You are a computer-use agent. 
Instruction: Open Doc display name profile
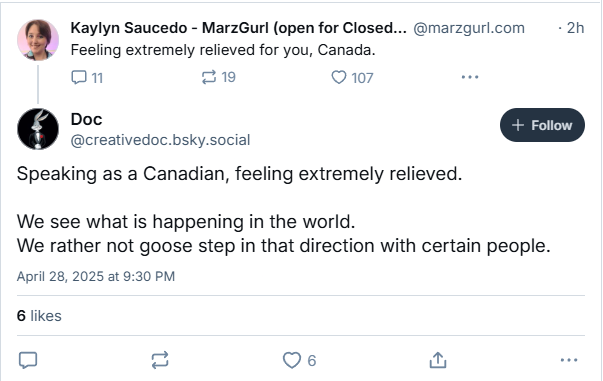click(x=87, y=119)
